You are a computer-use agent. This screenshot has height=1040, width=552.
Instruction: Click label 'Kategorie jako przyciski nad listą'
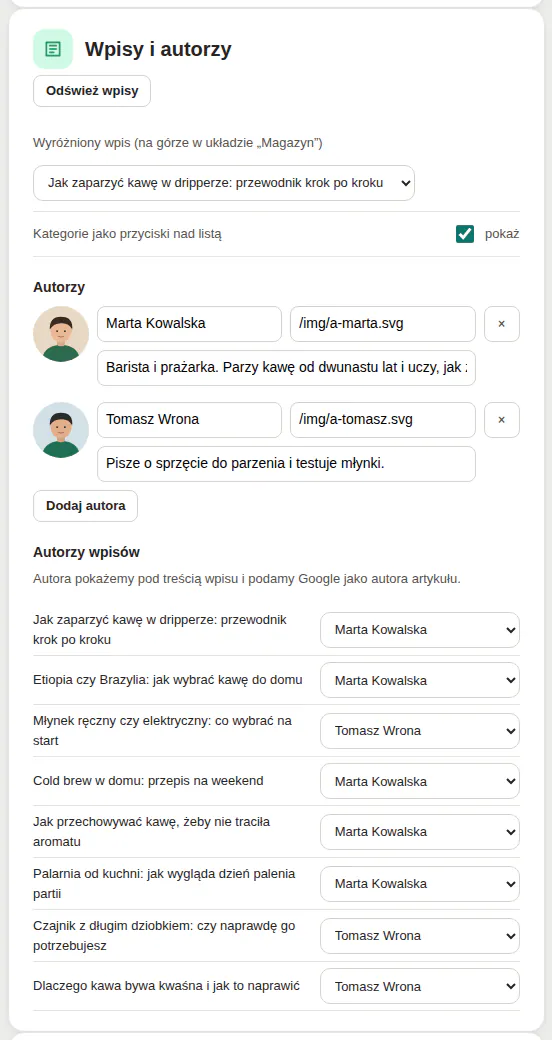[127, 234]
